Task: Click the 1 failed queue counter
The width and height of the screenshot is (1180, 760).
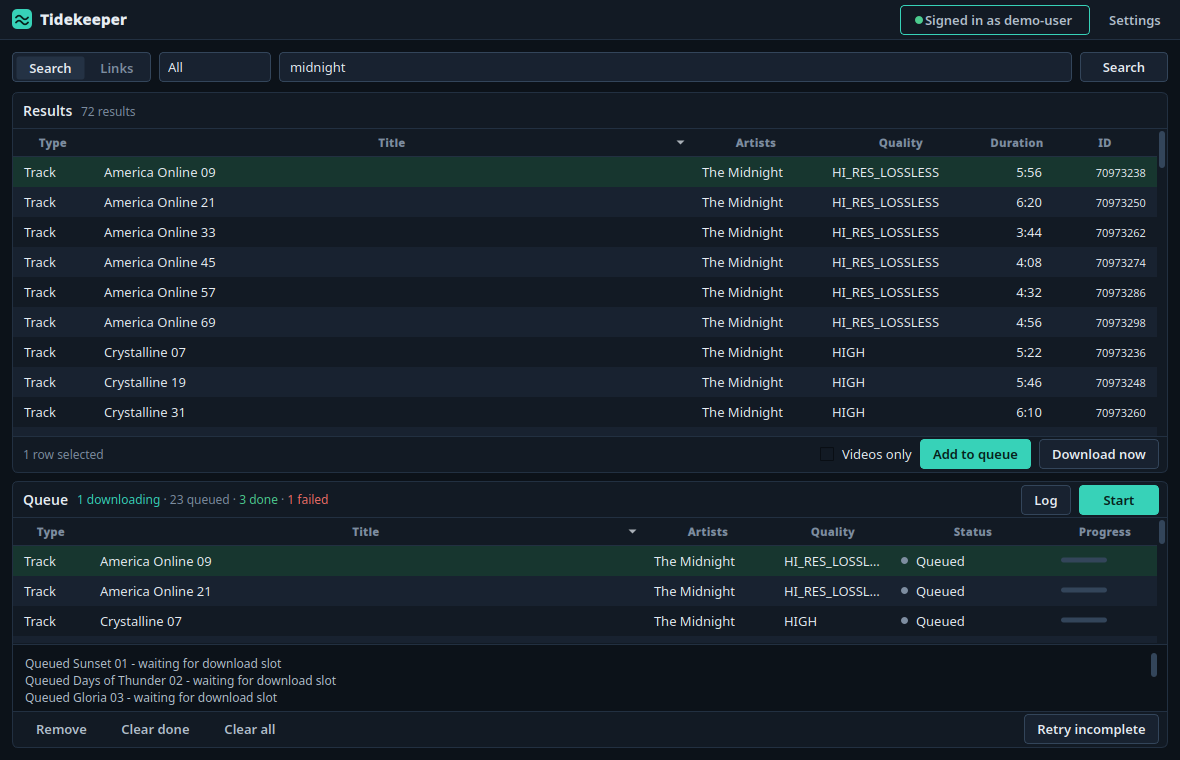Action: tap(308, 500)
